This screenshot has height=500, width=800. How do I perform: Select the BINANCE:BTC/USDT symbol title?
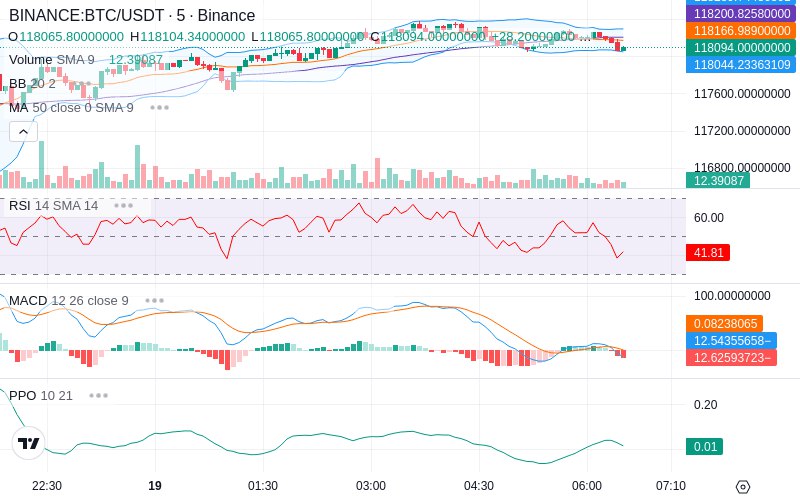[132, 15]
